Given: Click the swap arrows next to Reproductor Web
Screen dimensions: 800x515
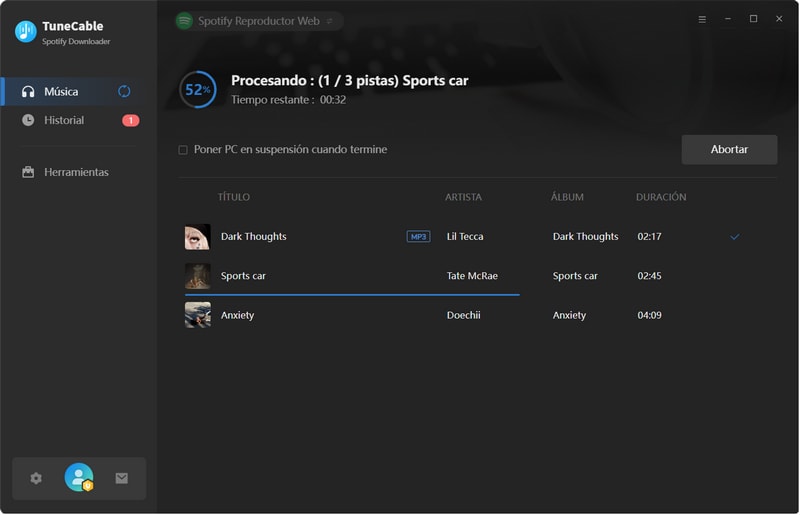Looking at the screenshot, I should click(x=330, y=21).
